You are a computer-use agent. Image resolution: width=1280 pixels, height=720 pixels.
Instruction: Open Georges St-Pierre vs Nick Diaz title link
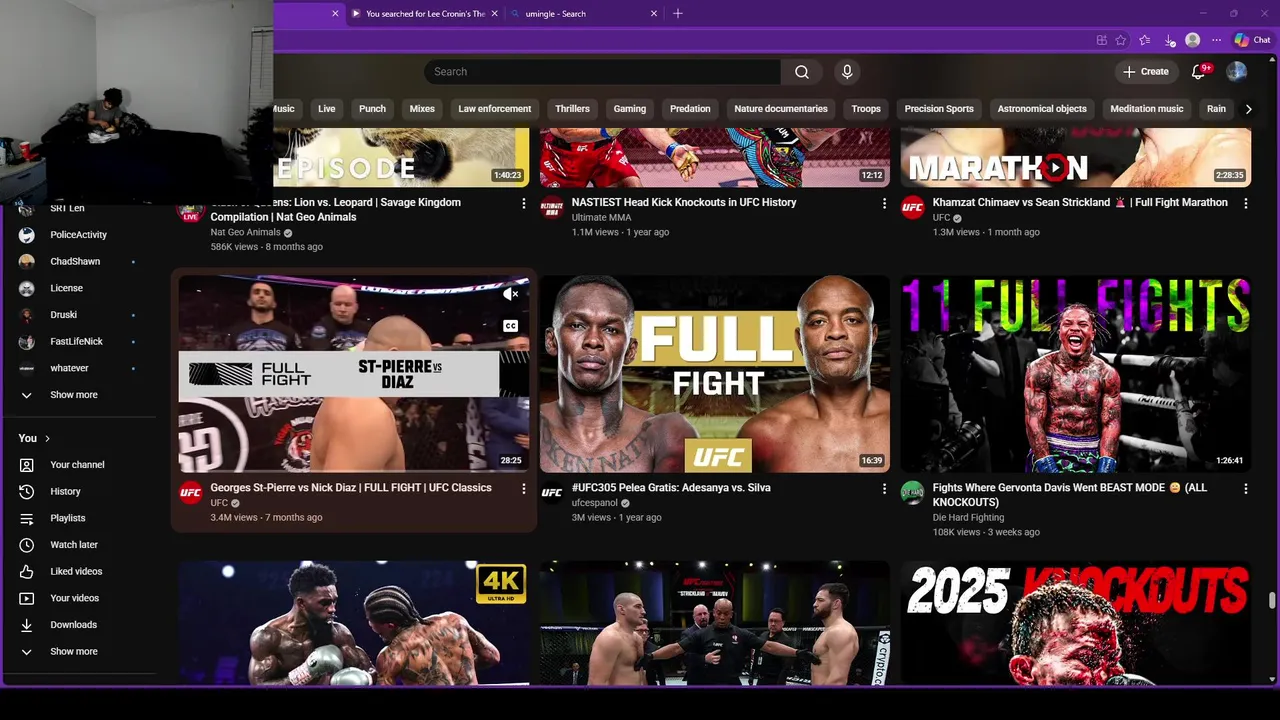tap(351, 488)
